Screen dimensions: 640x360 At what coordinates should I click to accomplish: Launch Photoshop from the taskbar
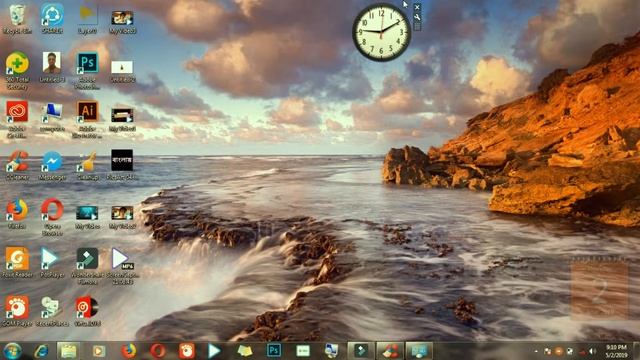click(x=274, y=351)
